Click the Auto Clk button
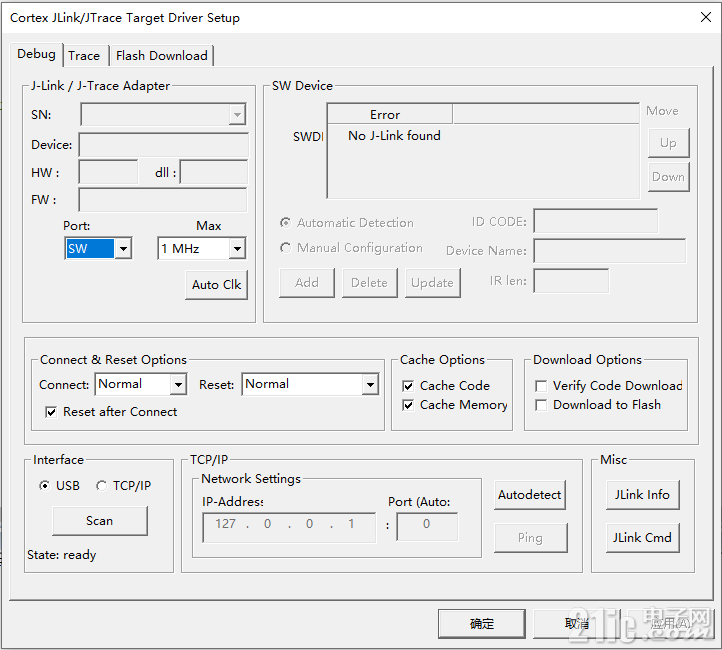 pos(216,285)
